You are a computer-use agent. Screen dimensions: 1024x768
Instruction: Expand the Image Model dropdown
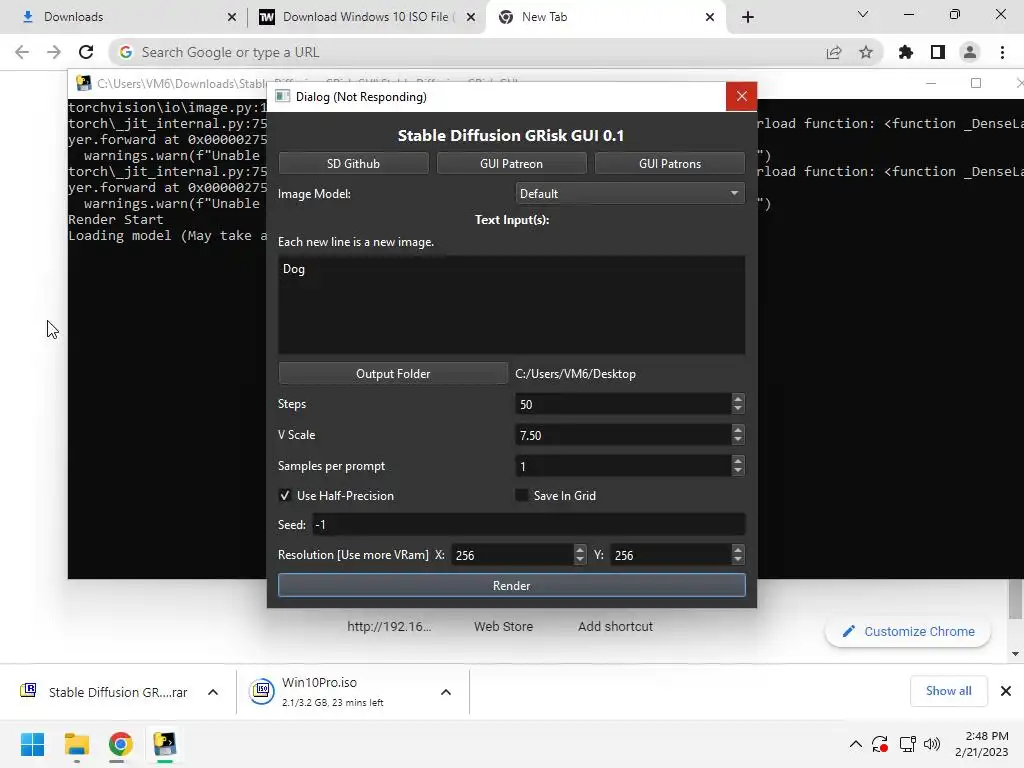[630, 193]
